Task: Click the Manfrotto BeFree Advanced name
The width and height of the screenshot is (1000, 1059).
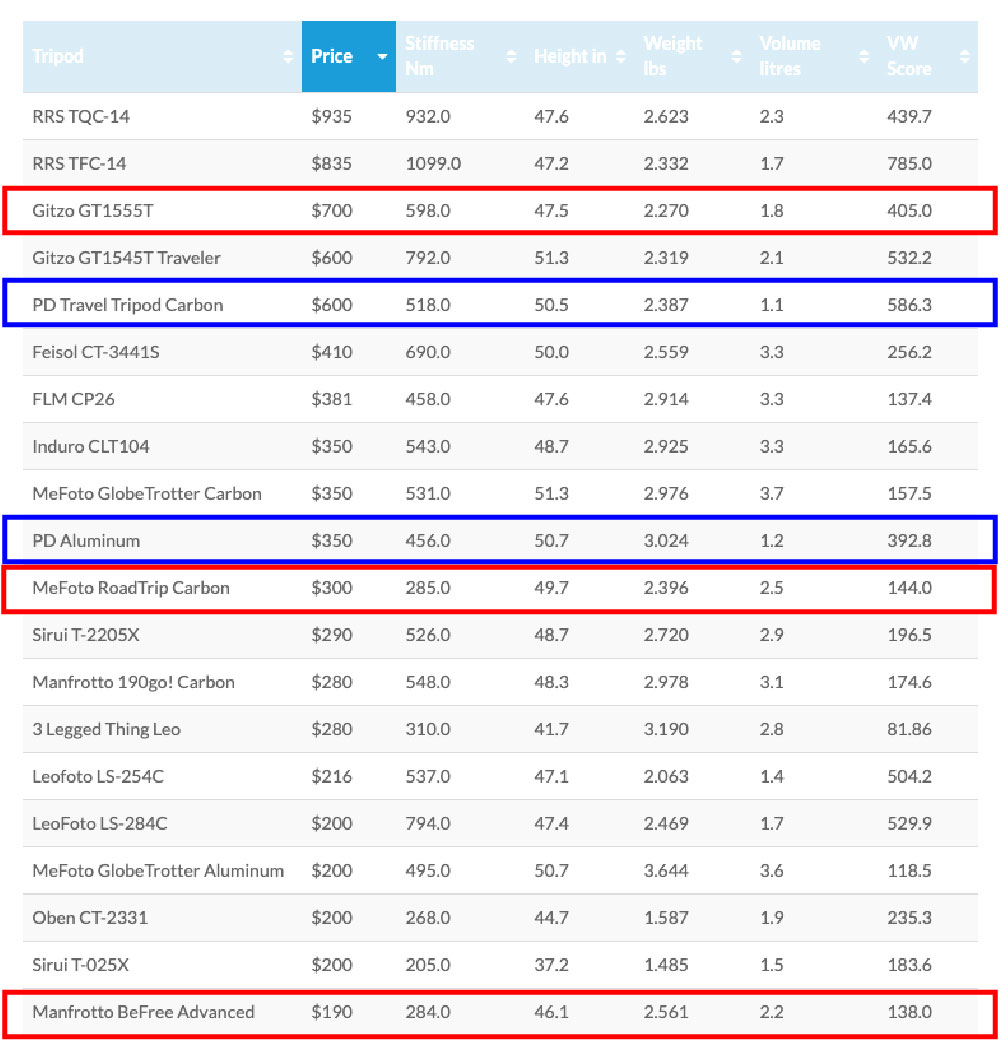Action: pos(143,1012)
